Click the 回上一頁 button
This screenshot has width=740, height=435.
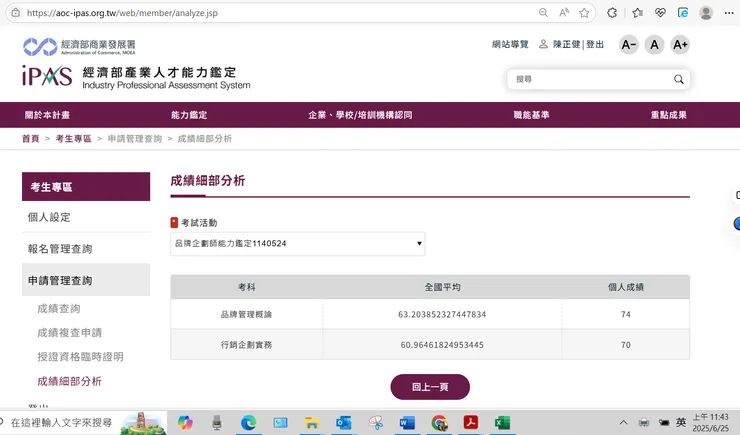click(x=430, y=387)
